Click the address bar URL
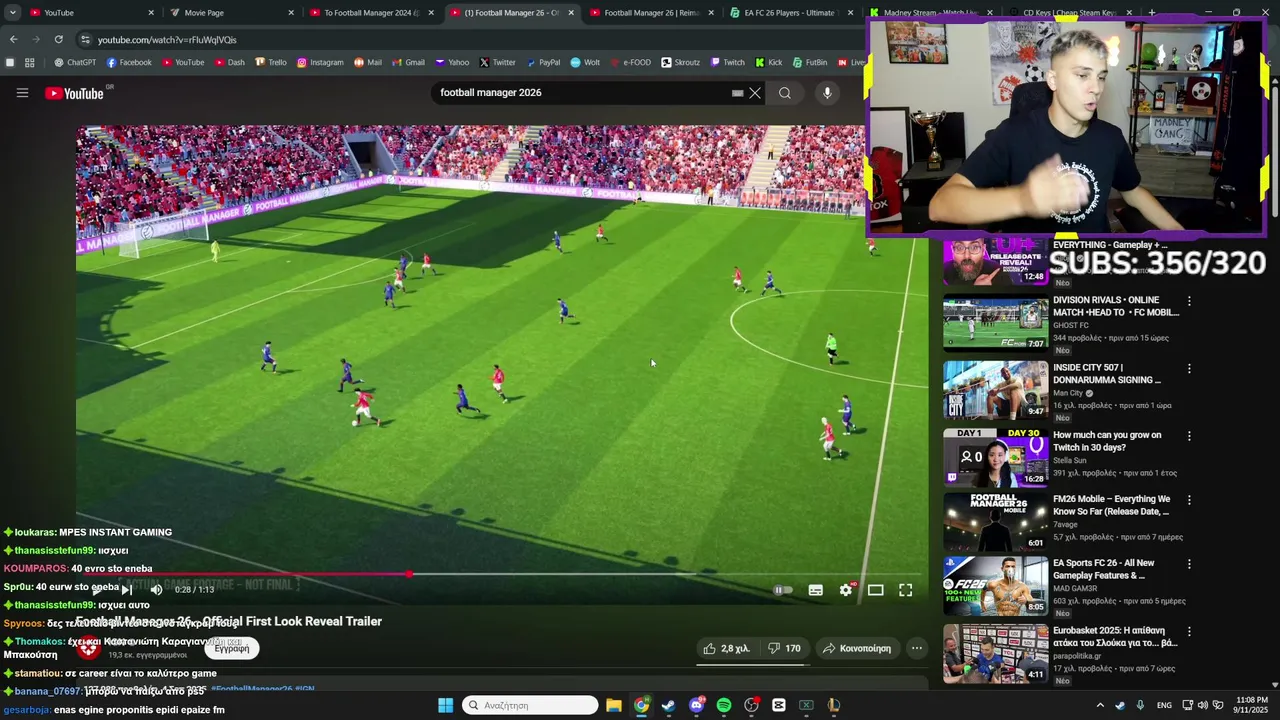 [167, 40]
